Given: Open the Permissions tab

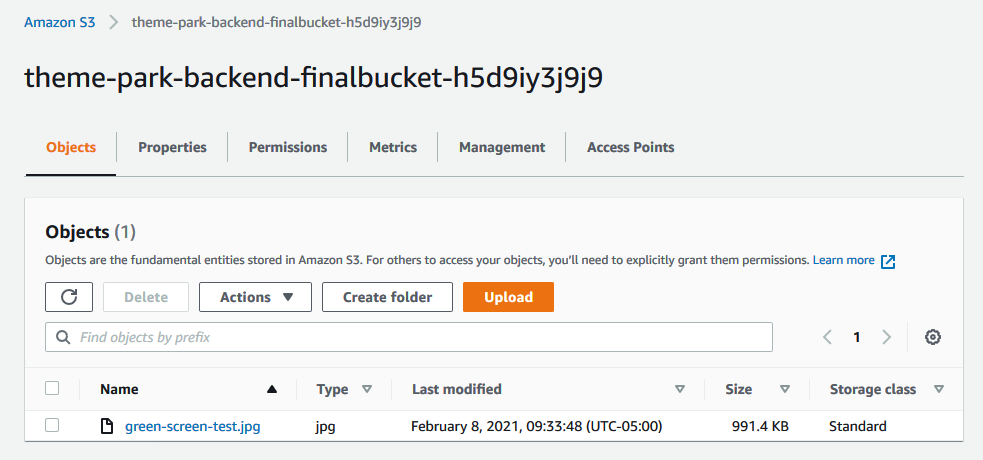Looking at the screenshot, I should 288,147.
